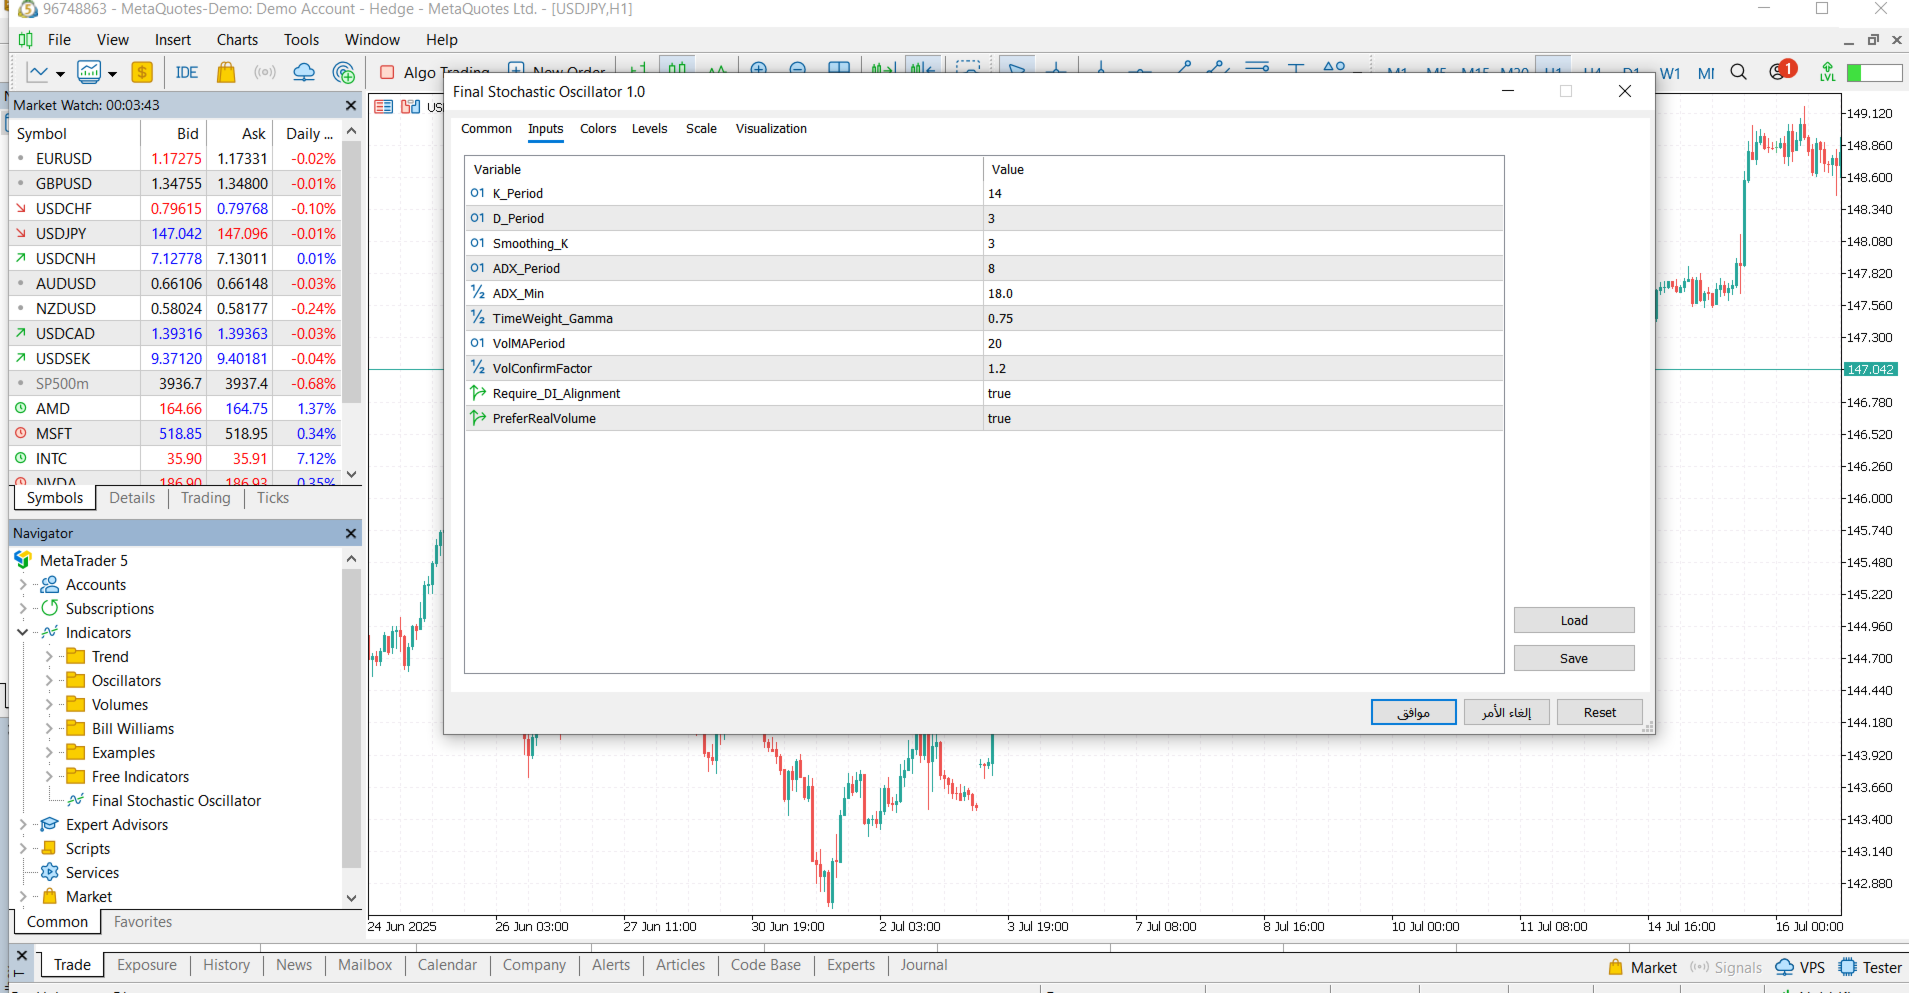Expand the Oscillators folder
Image resolution: width=1909 pixels, height=993 pixels.
point(49,680)
